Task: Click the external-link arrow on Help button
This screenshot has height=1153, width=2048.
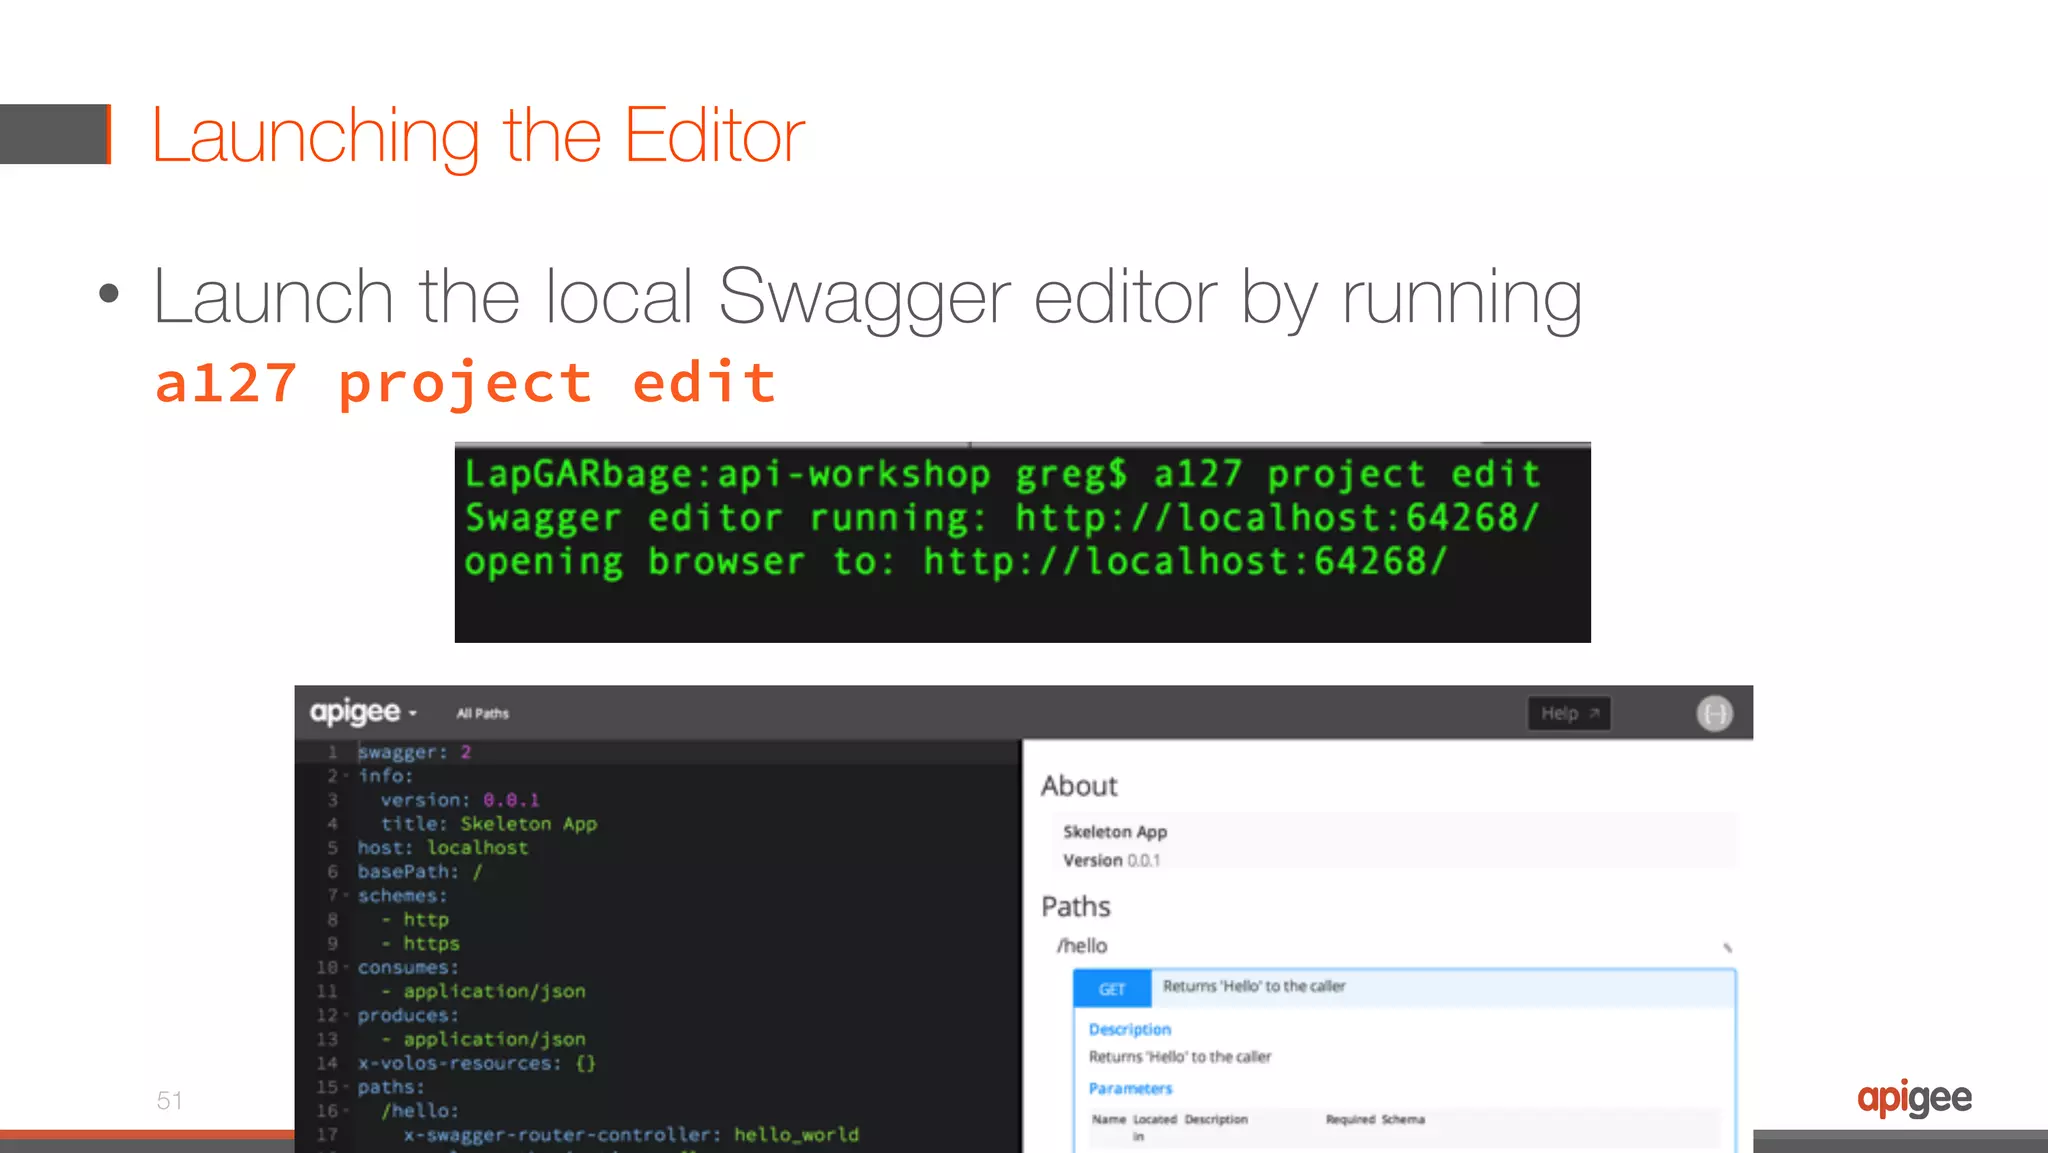Action: click(x=1595, y=713)
